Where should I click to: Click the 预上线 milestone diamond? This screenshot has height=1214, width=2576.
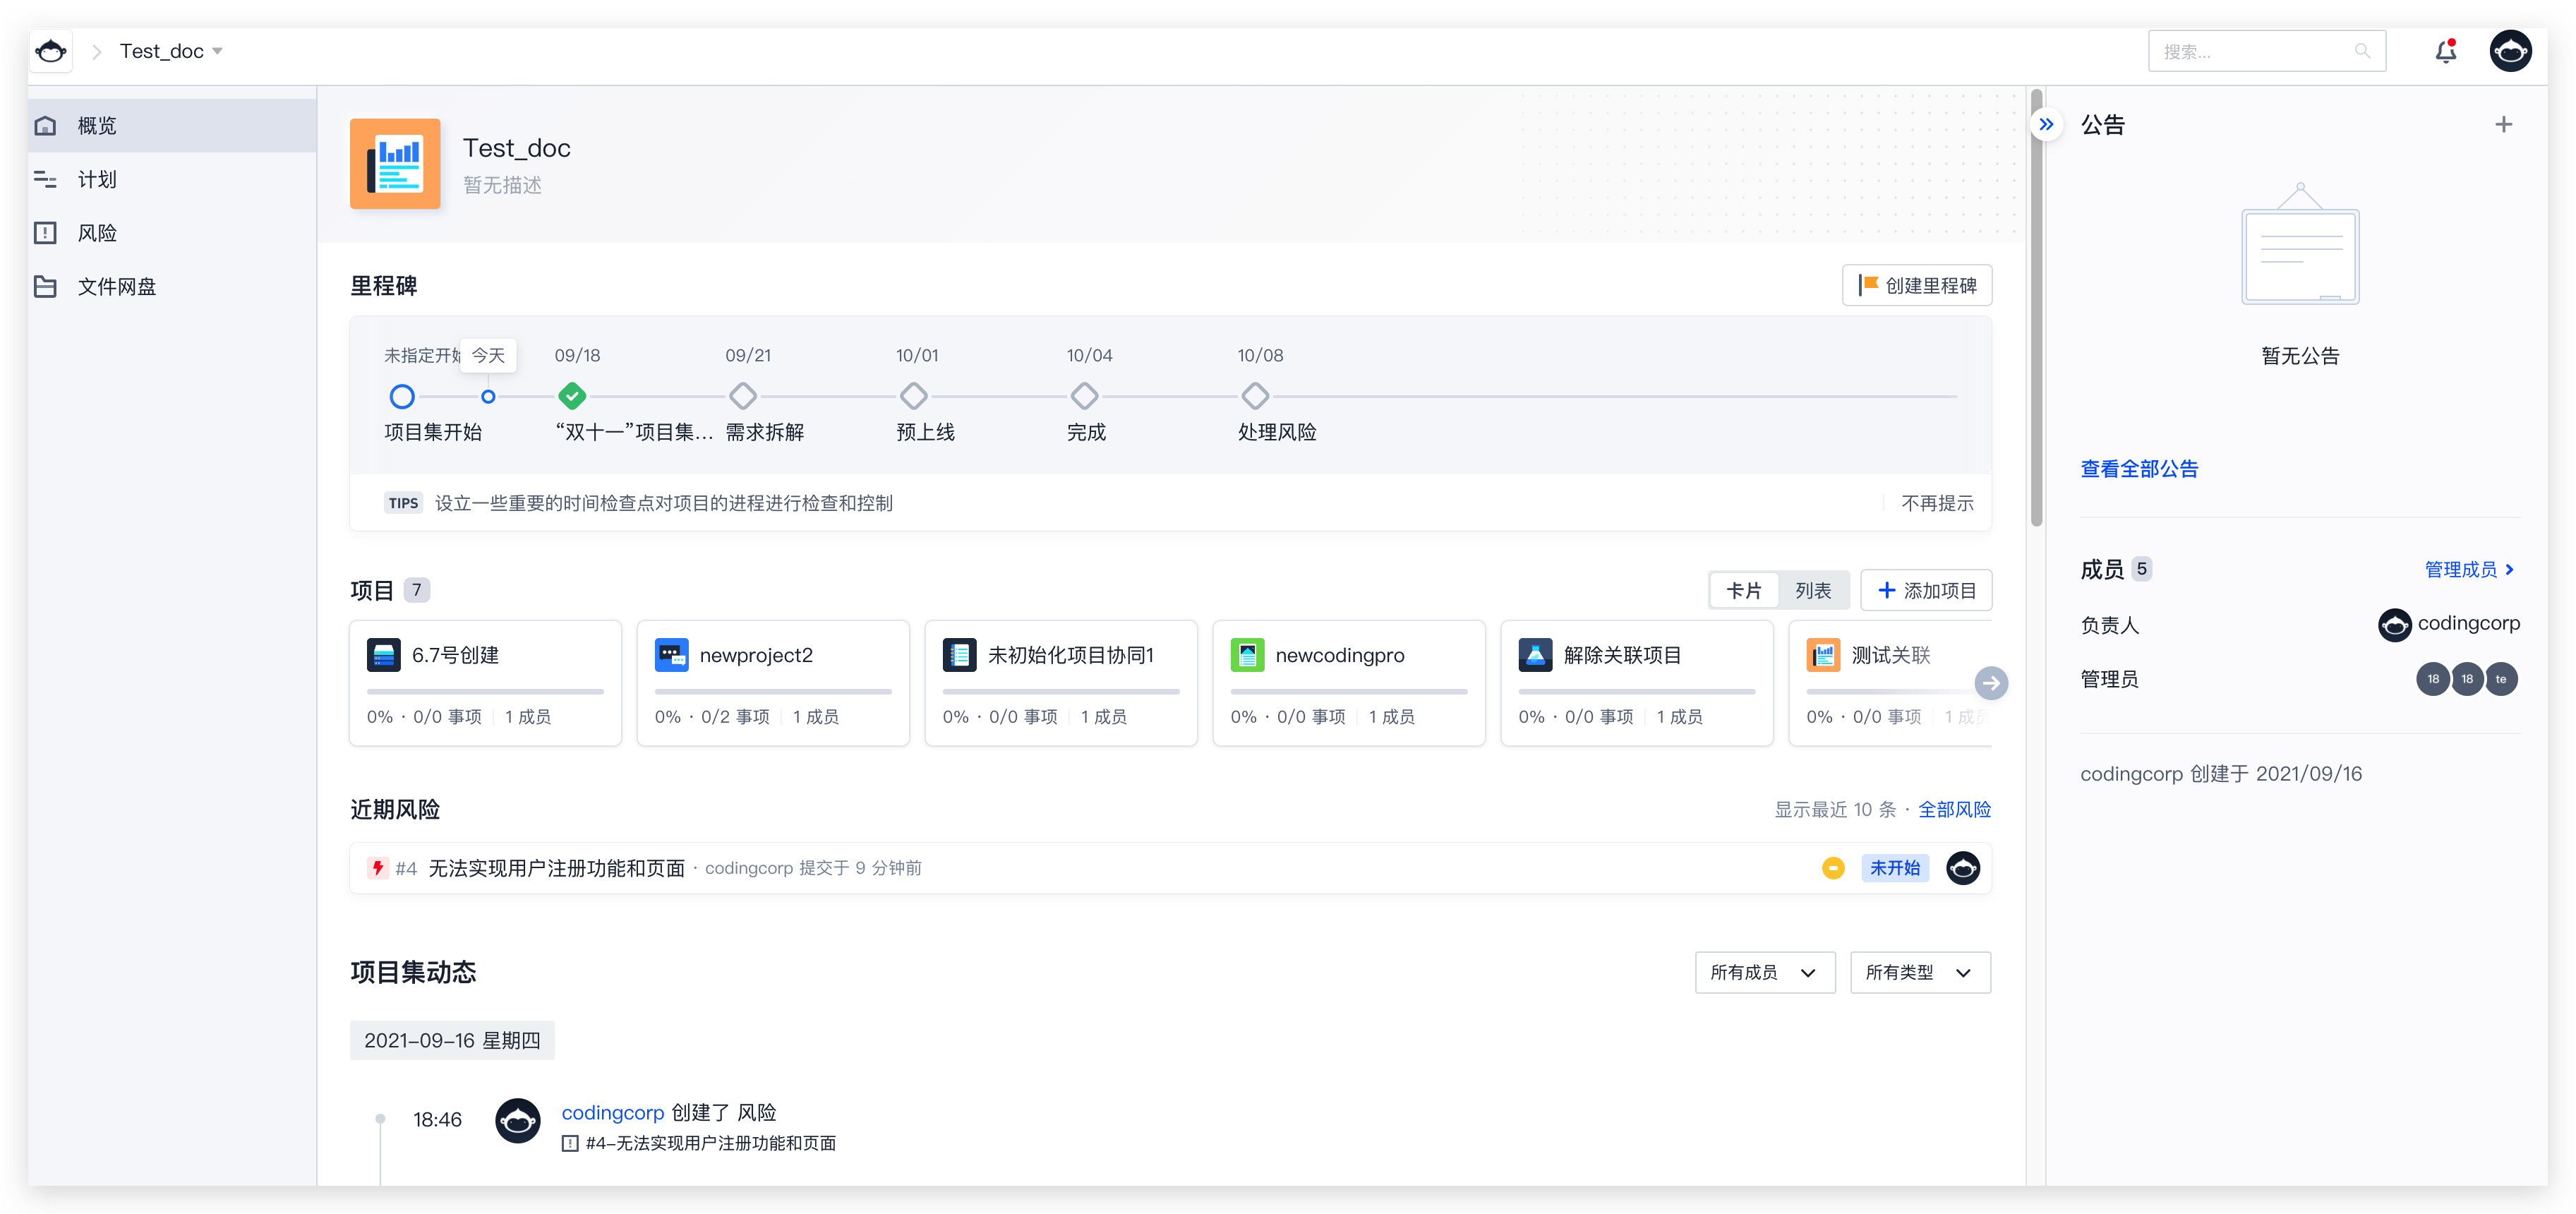(913, 396)
